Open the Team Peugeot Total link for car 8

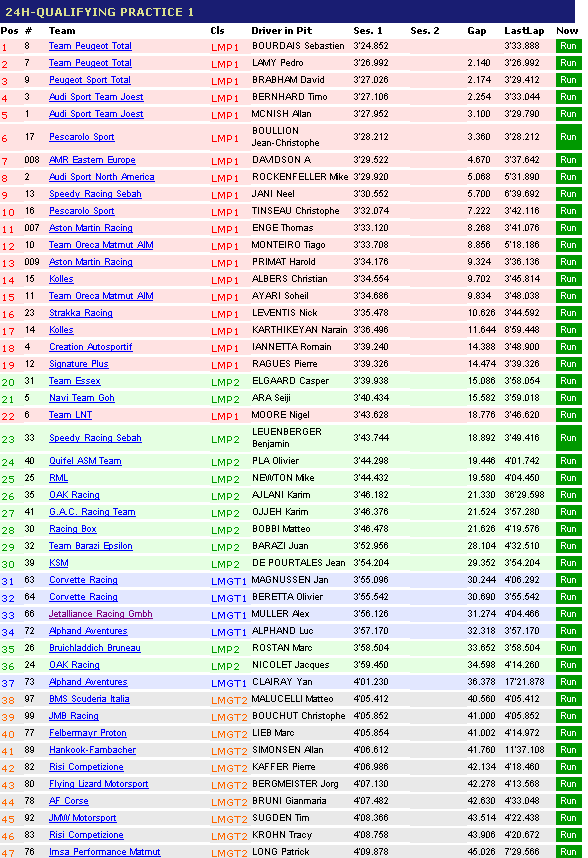pos(90,46)
